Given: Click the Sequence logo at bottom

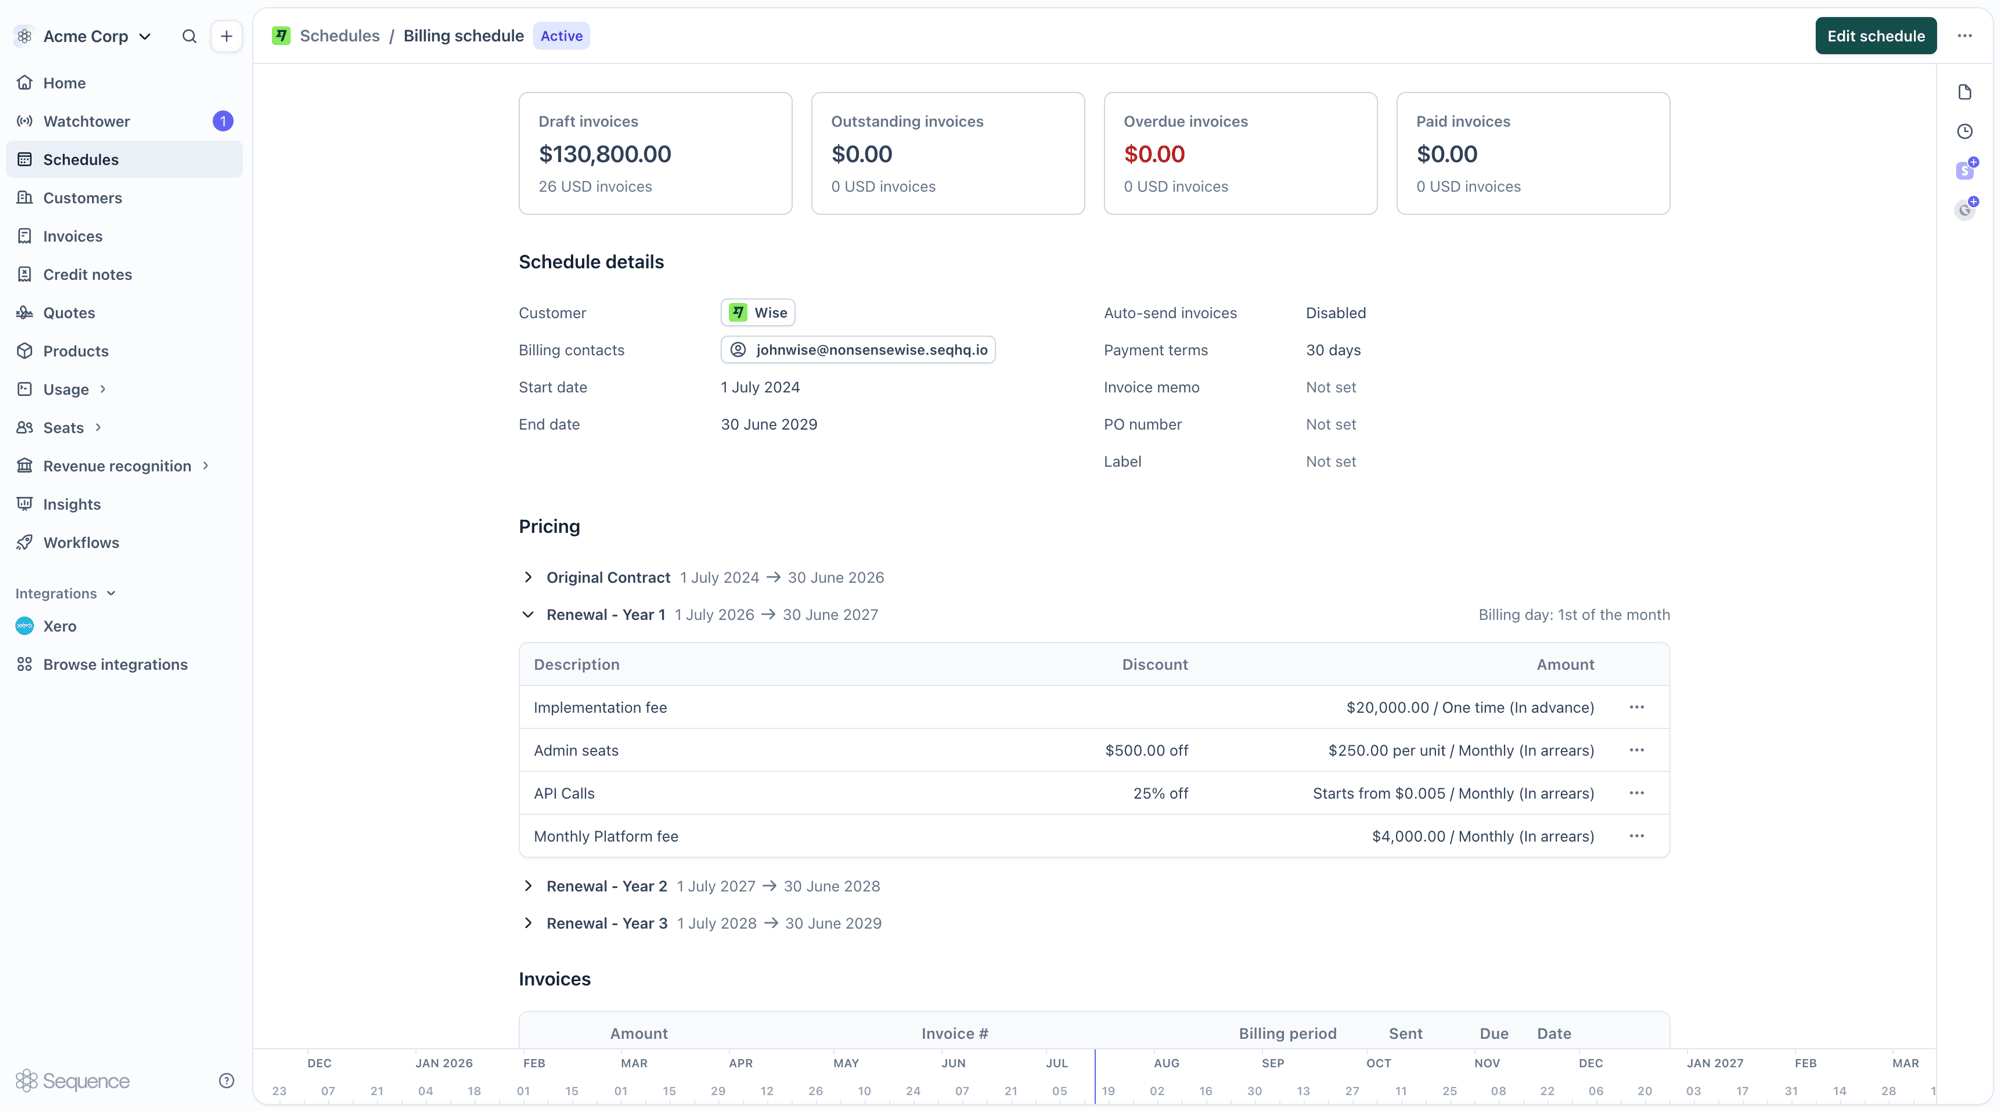Looking at the screenshot, I should coord(73,1081).
